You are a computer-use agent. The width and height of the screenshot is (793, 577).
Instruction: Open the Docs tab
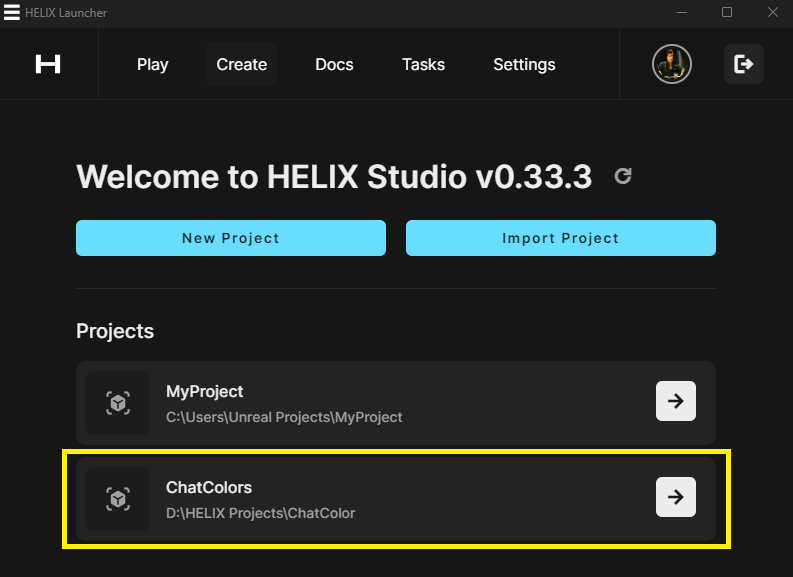pos(334,64)
